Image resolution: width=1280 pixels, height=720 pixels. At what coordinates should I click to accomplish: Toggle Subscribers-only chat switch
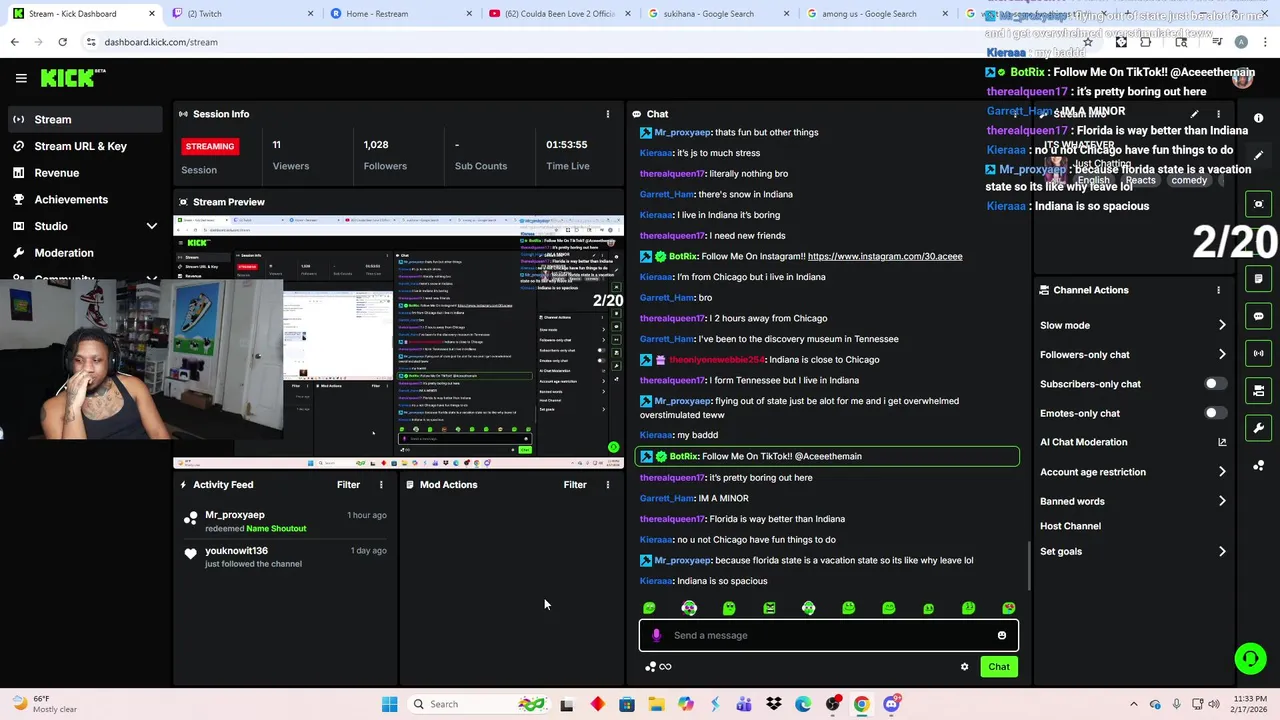(x=1214, y=384)
